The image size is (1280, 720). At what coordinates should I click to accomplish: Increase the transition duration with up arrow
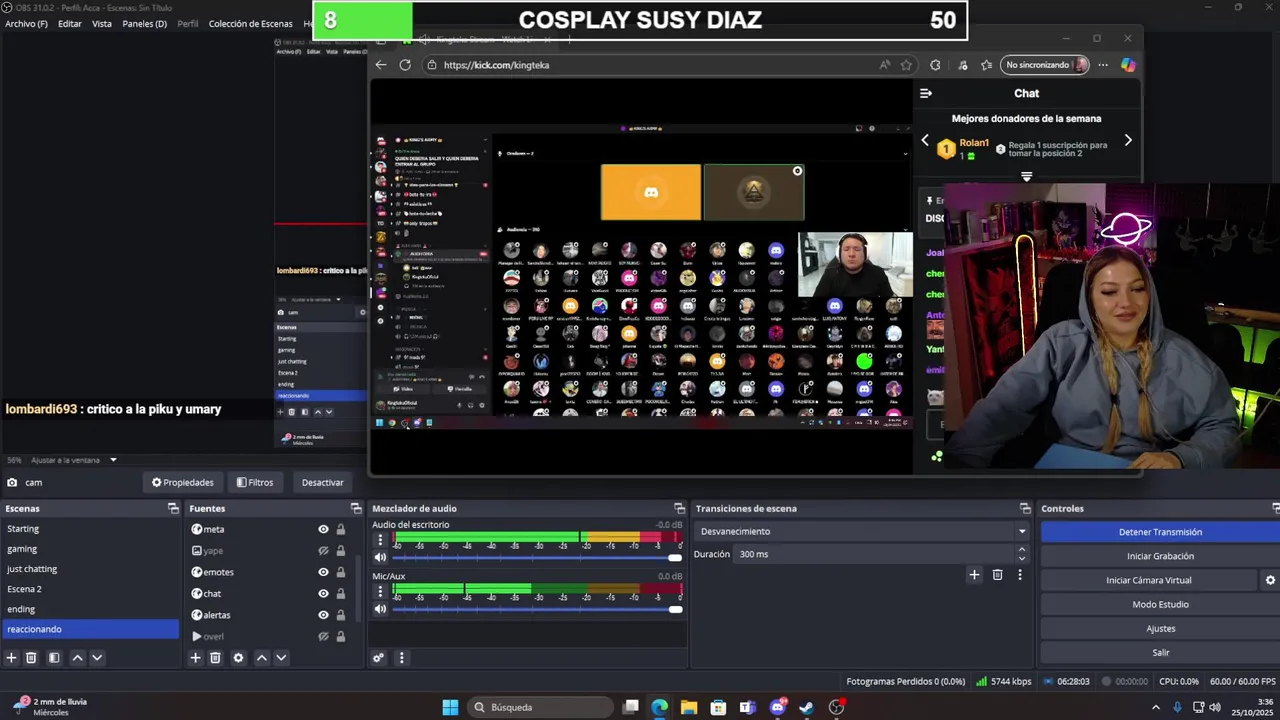click(1021, 549)
